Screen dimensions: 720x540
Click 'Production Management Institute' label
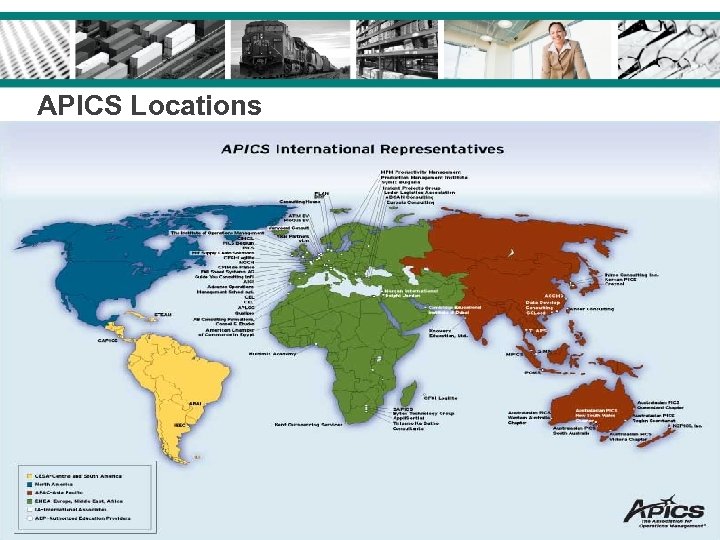click(424, 177)
